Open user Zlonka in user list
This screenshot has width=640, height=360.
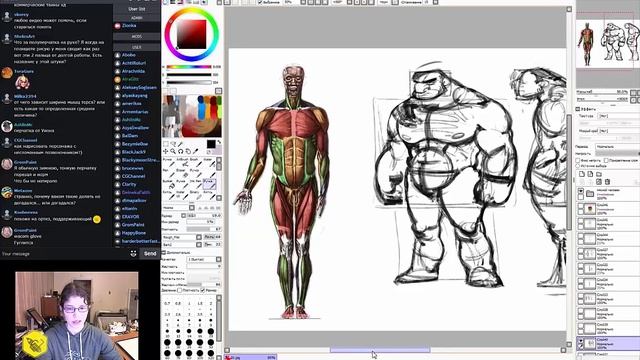129,25
